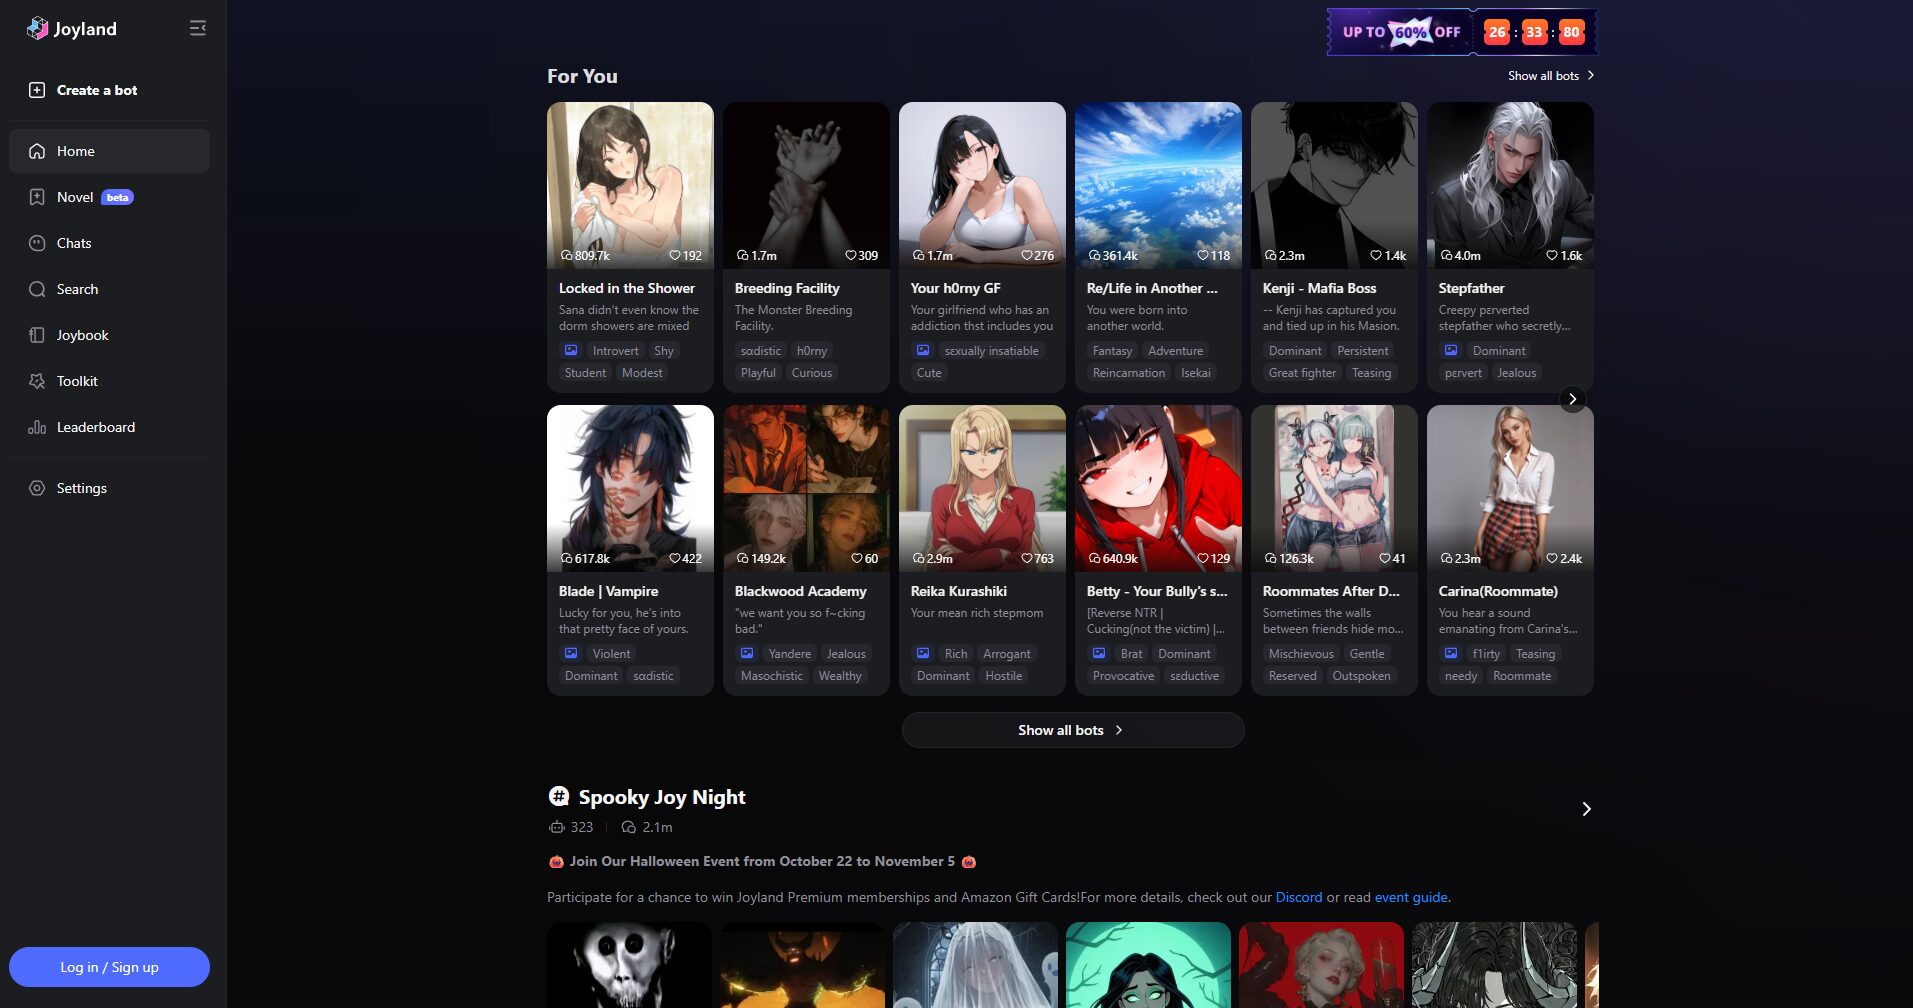Open the Toolkit icon in sidebar
This screenshot has height=1008, width=1913.
click(x=37, y=381)
